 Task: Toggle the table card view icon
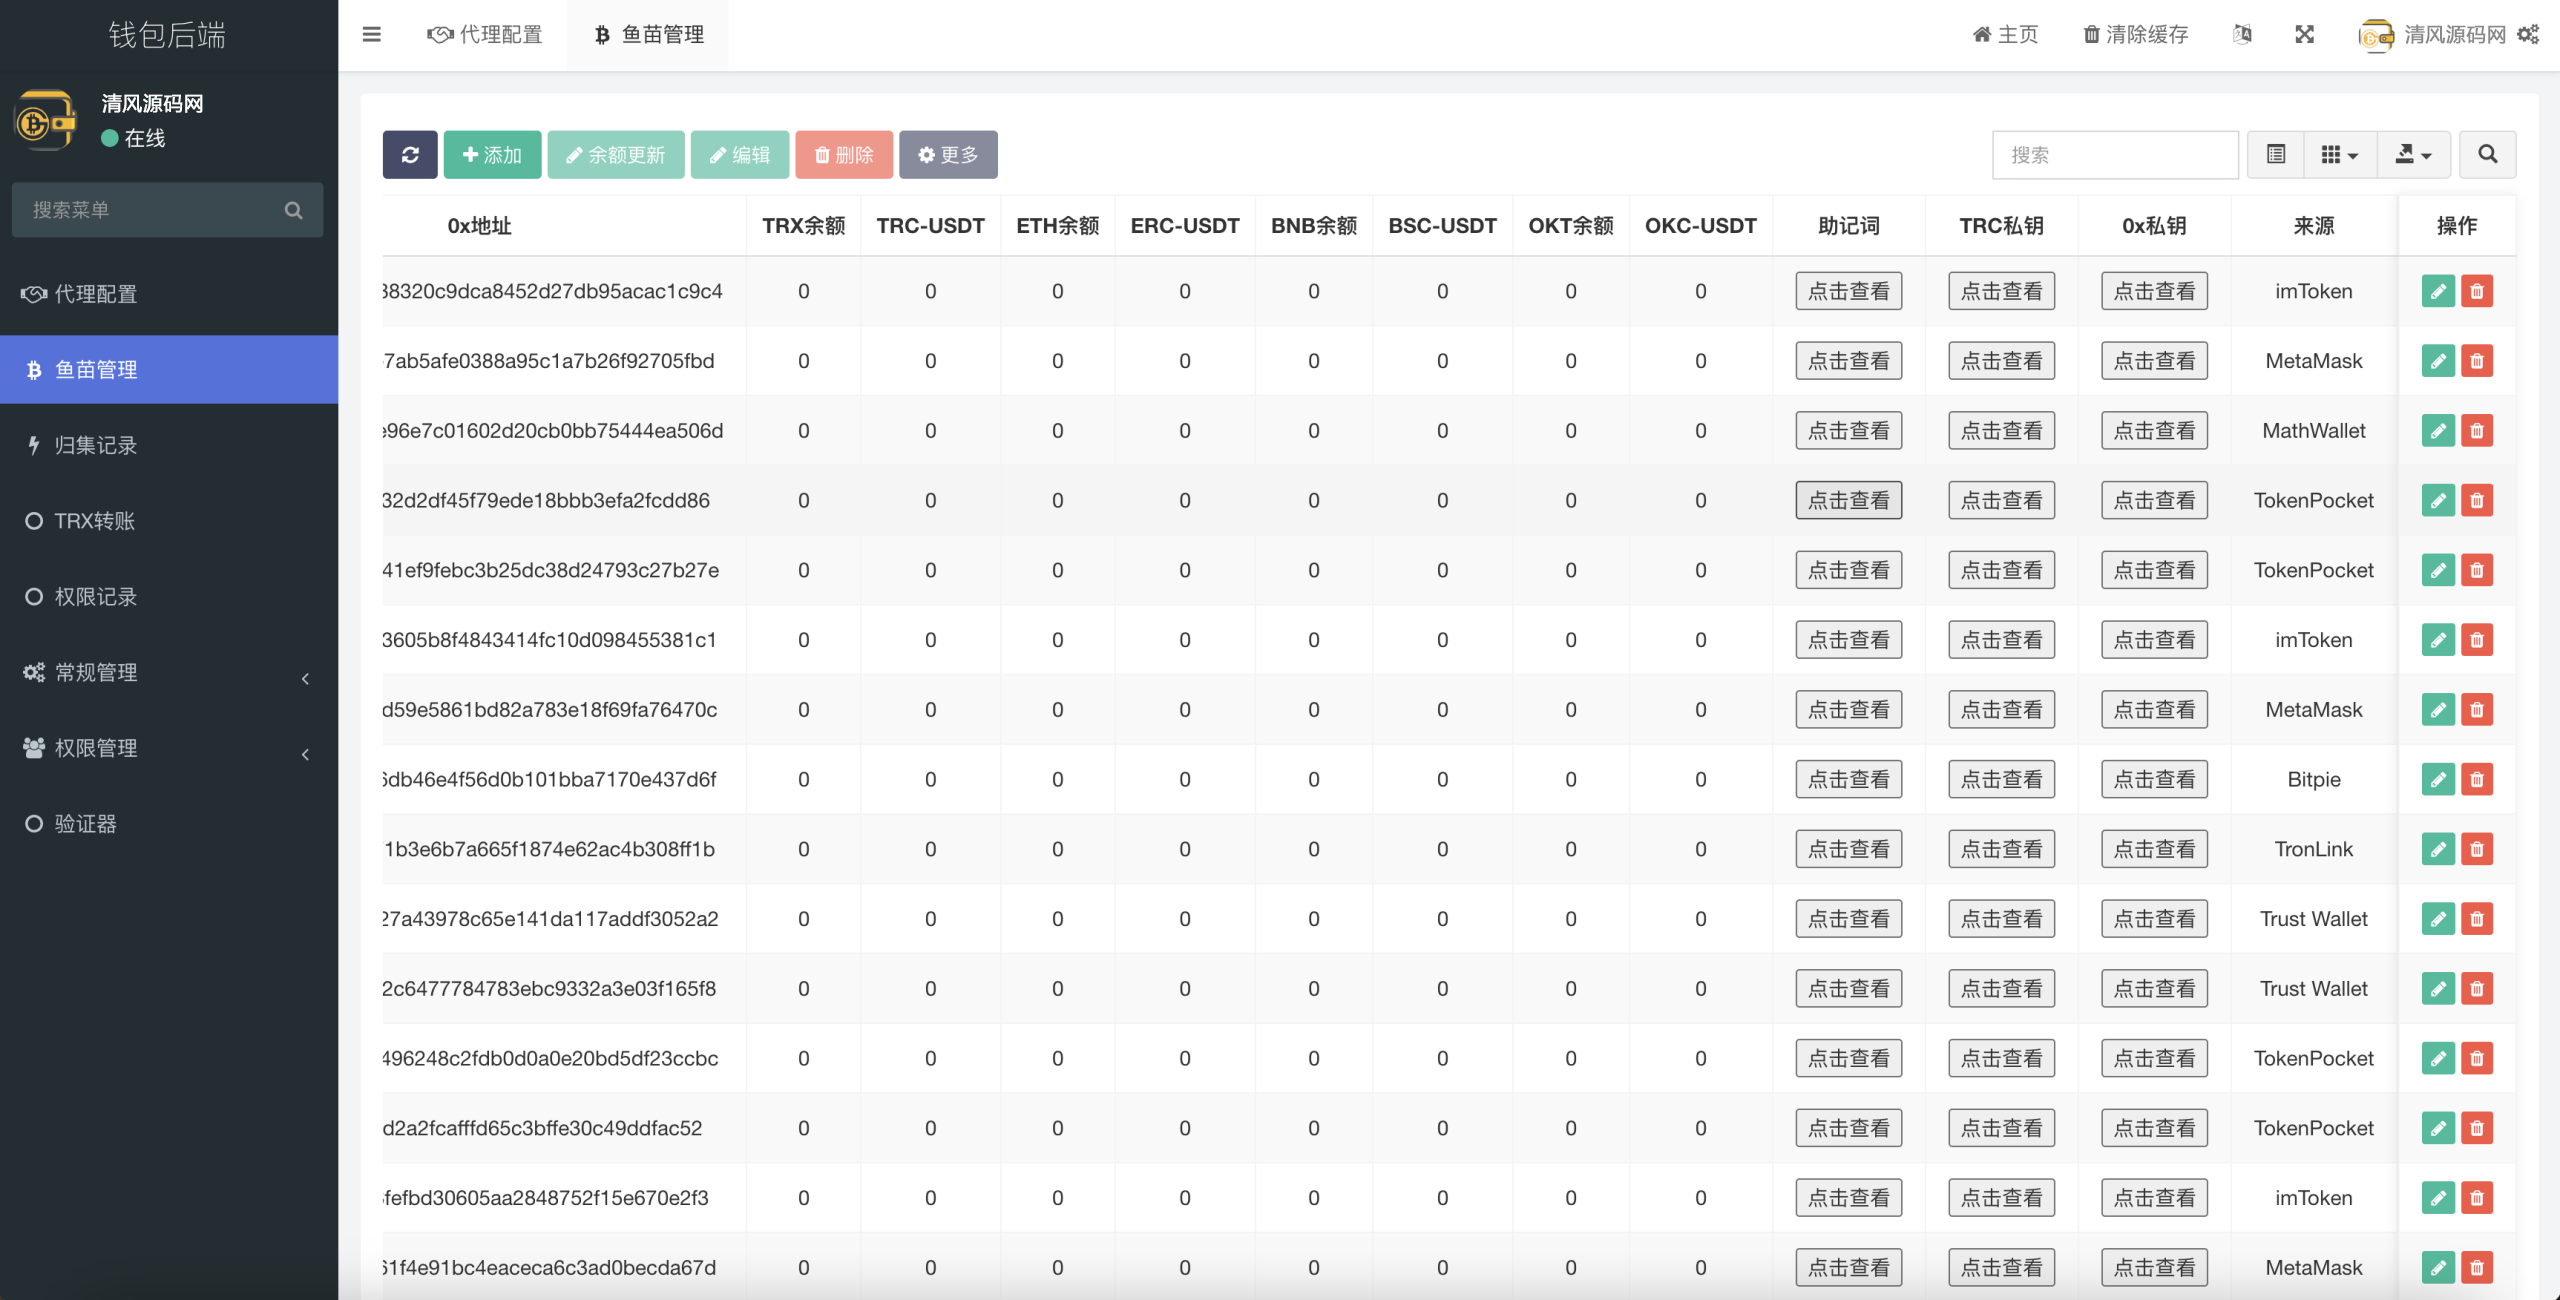[x=2276, y=155]
